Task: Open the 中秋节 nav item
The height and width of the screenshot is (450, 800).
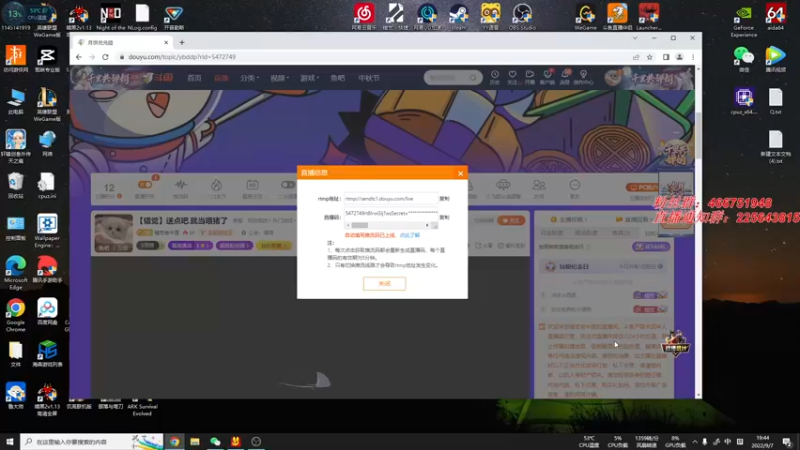Action: point(369,78)
